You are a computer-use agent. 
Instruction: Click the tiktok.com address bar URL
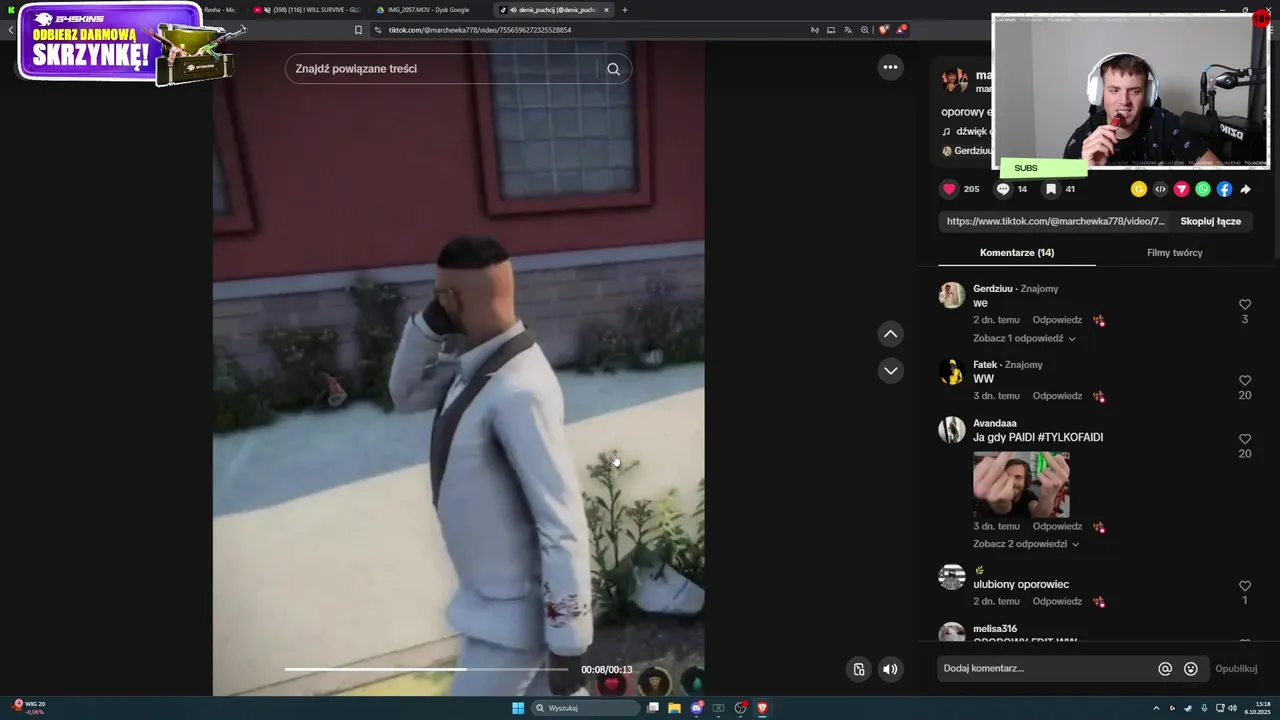(480, 30)
